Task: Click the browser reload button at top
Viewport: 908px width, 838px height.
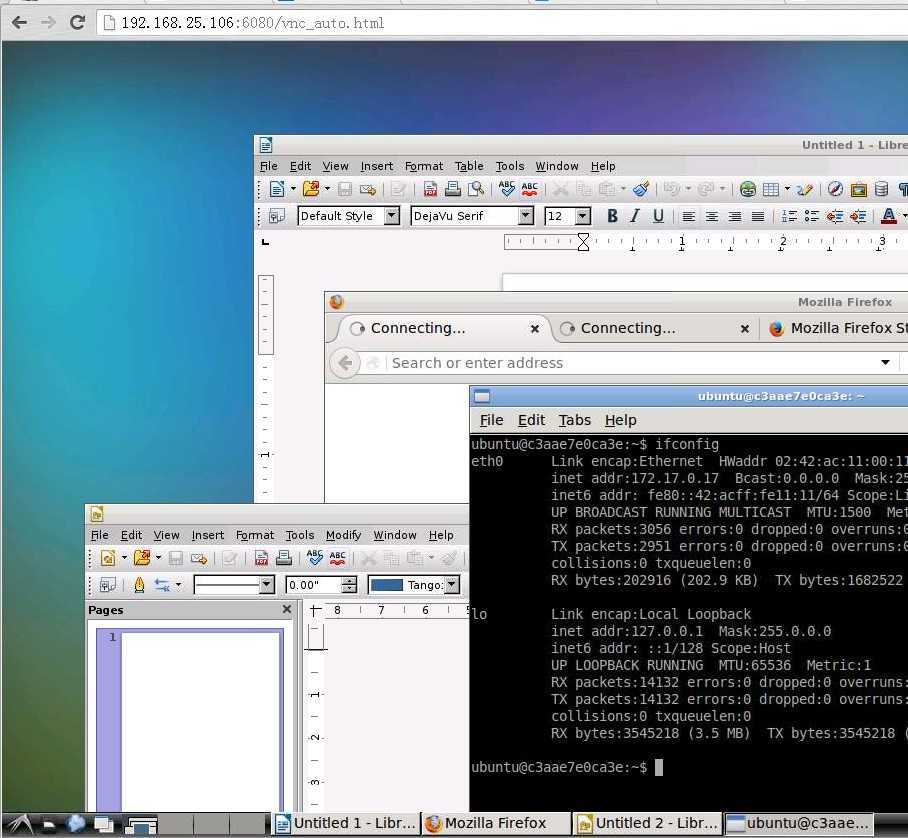Action: tap(77, 23)
